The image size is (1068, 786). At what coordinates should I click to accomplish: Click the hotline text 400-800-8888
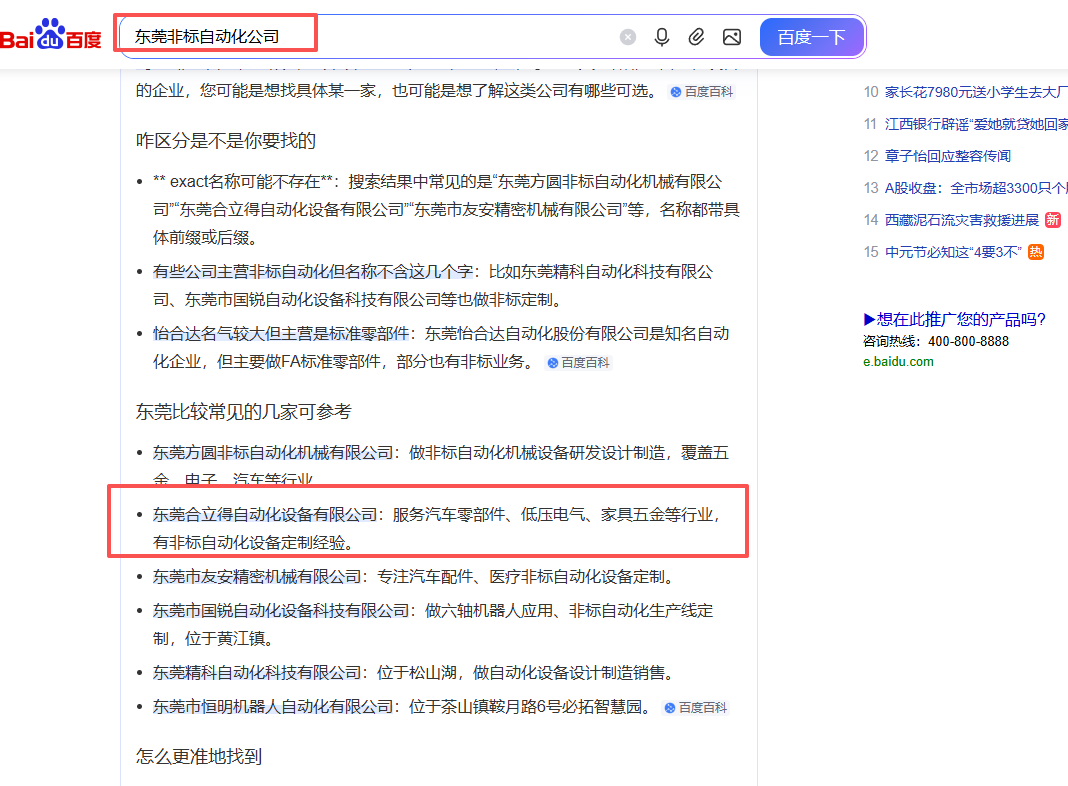pyautogui.click(x=969, y=341)
